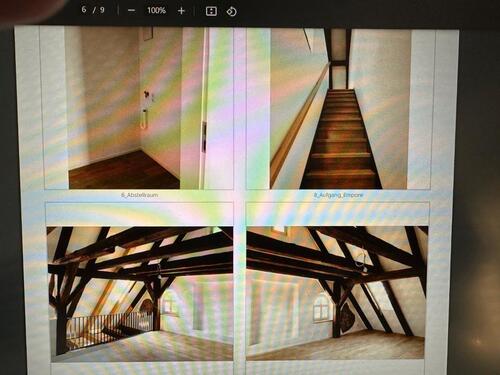Viewport: 500px width, 375px height.
Task: Click the rotate page icon
Action: 231,12
